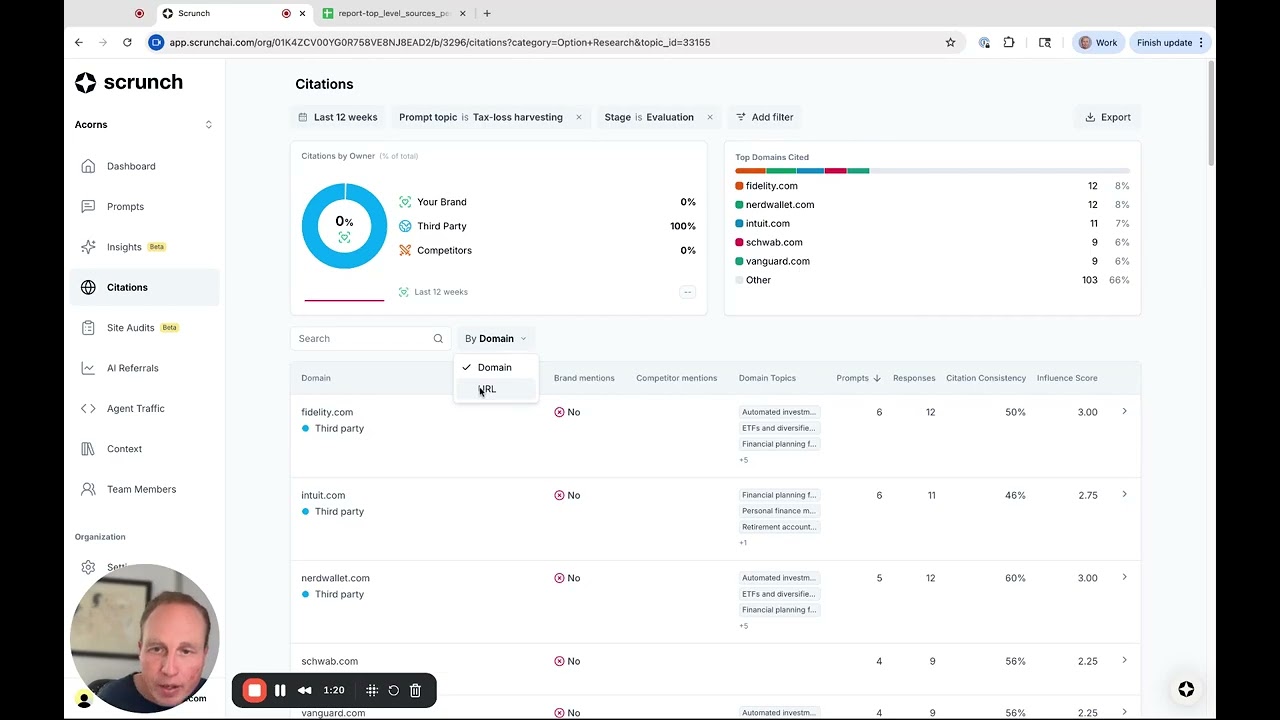Close the Scrunch browser tab
The width and height of the screenshot is (1280, 720).
coord(302,13)
